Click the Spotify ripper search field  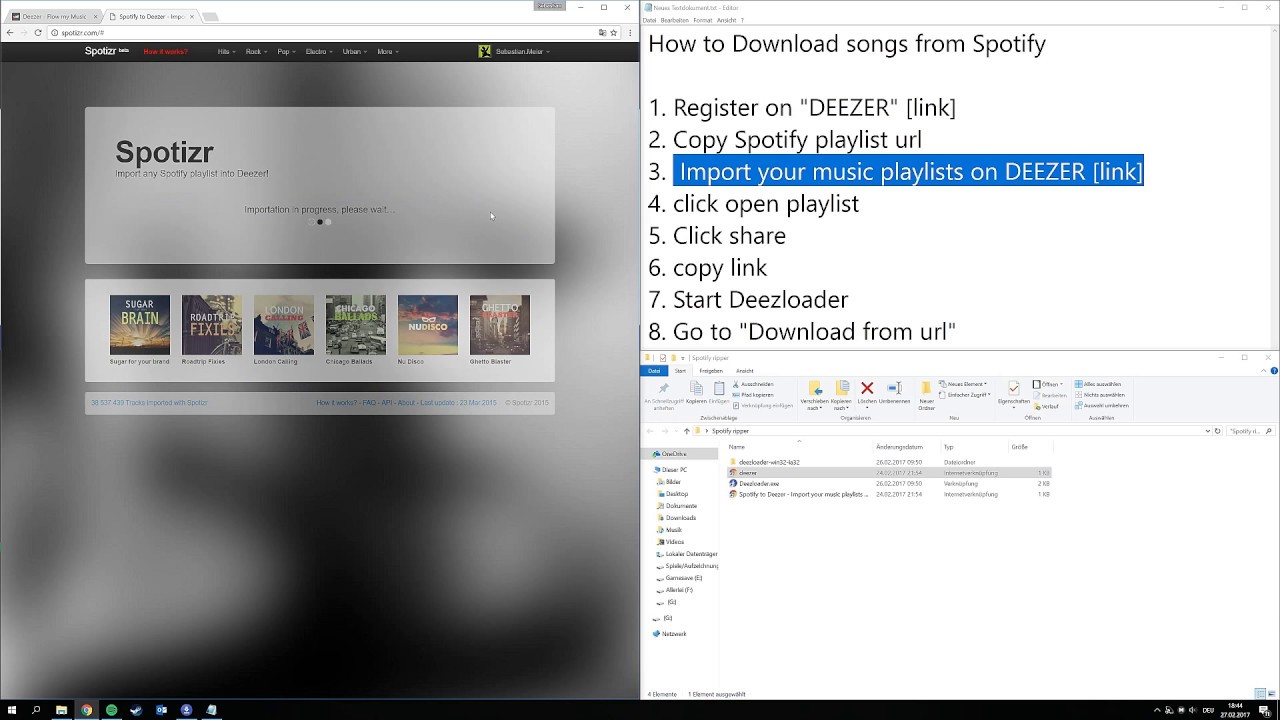[x=1250, y=431]
